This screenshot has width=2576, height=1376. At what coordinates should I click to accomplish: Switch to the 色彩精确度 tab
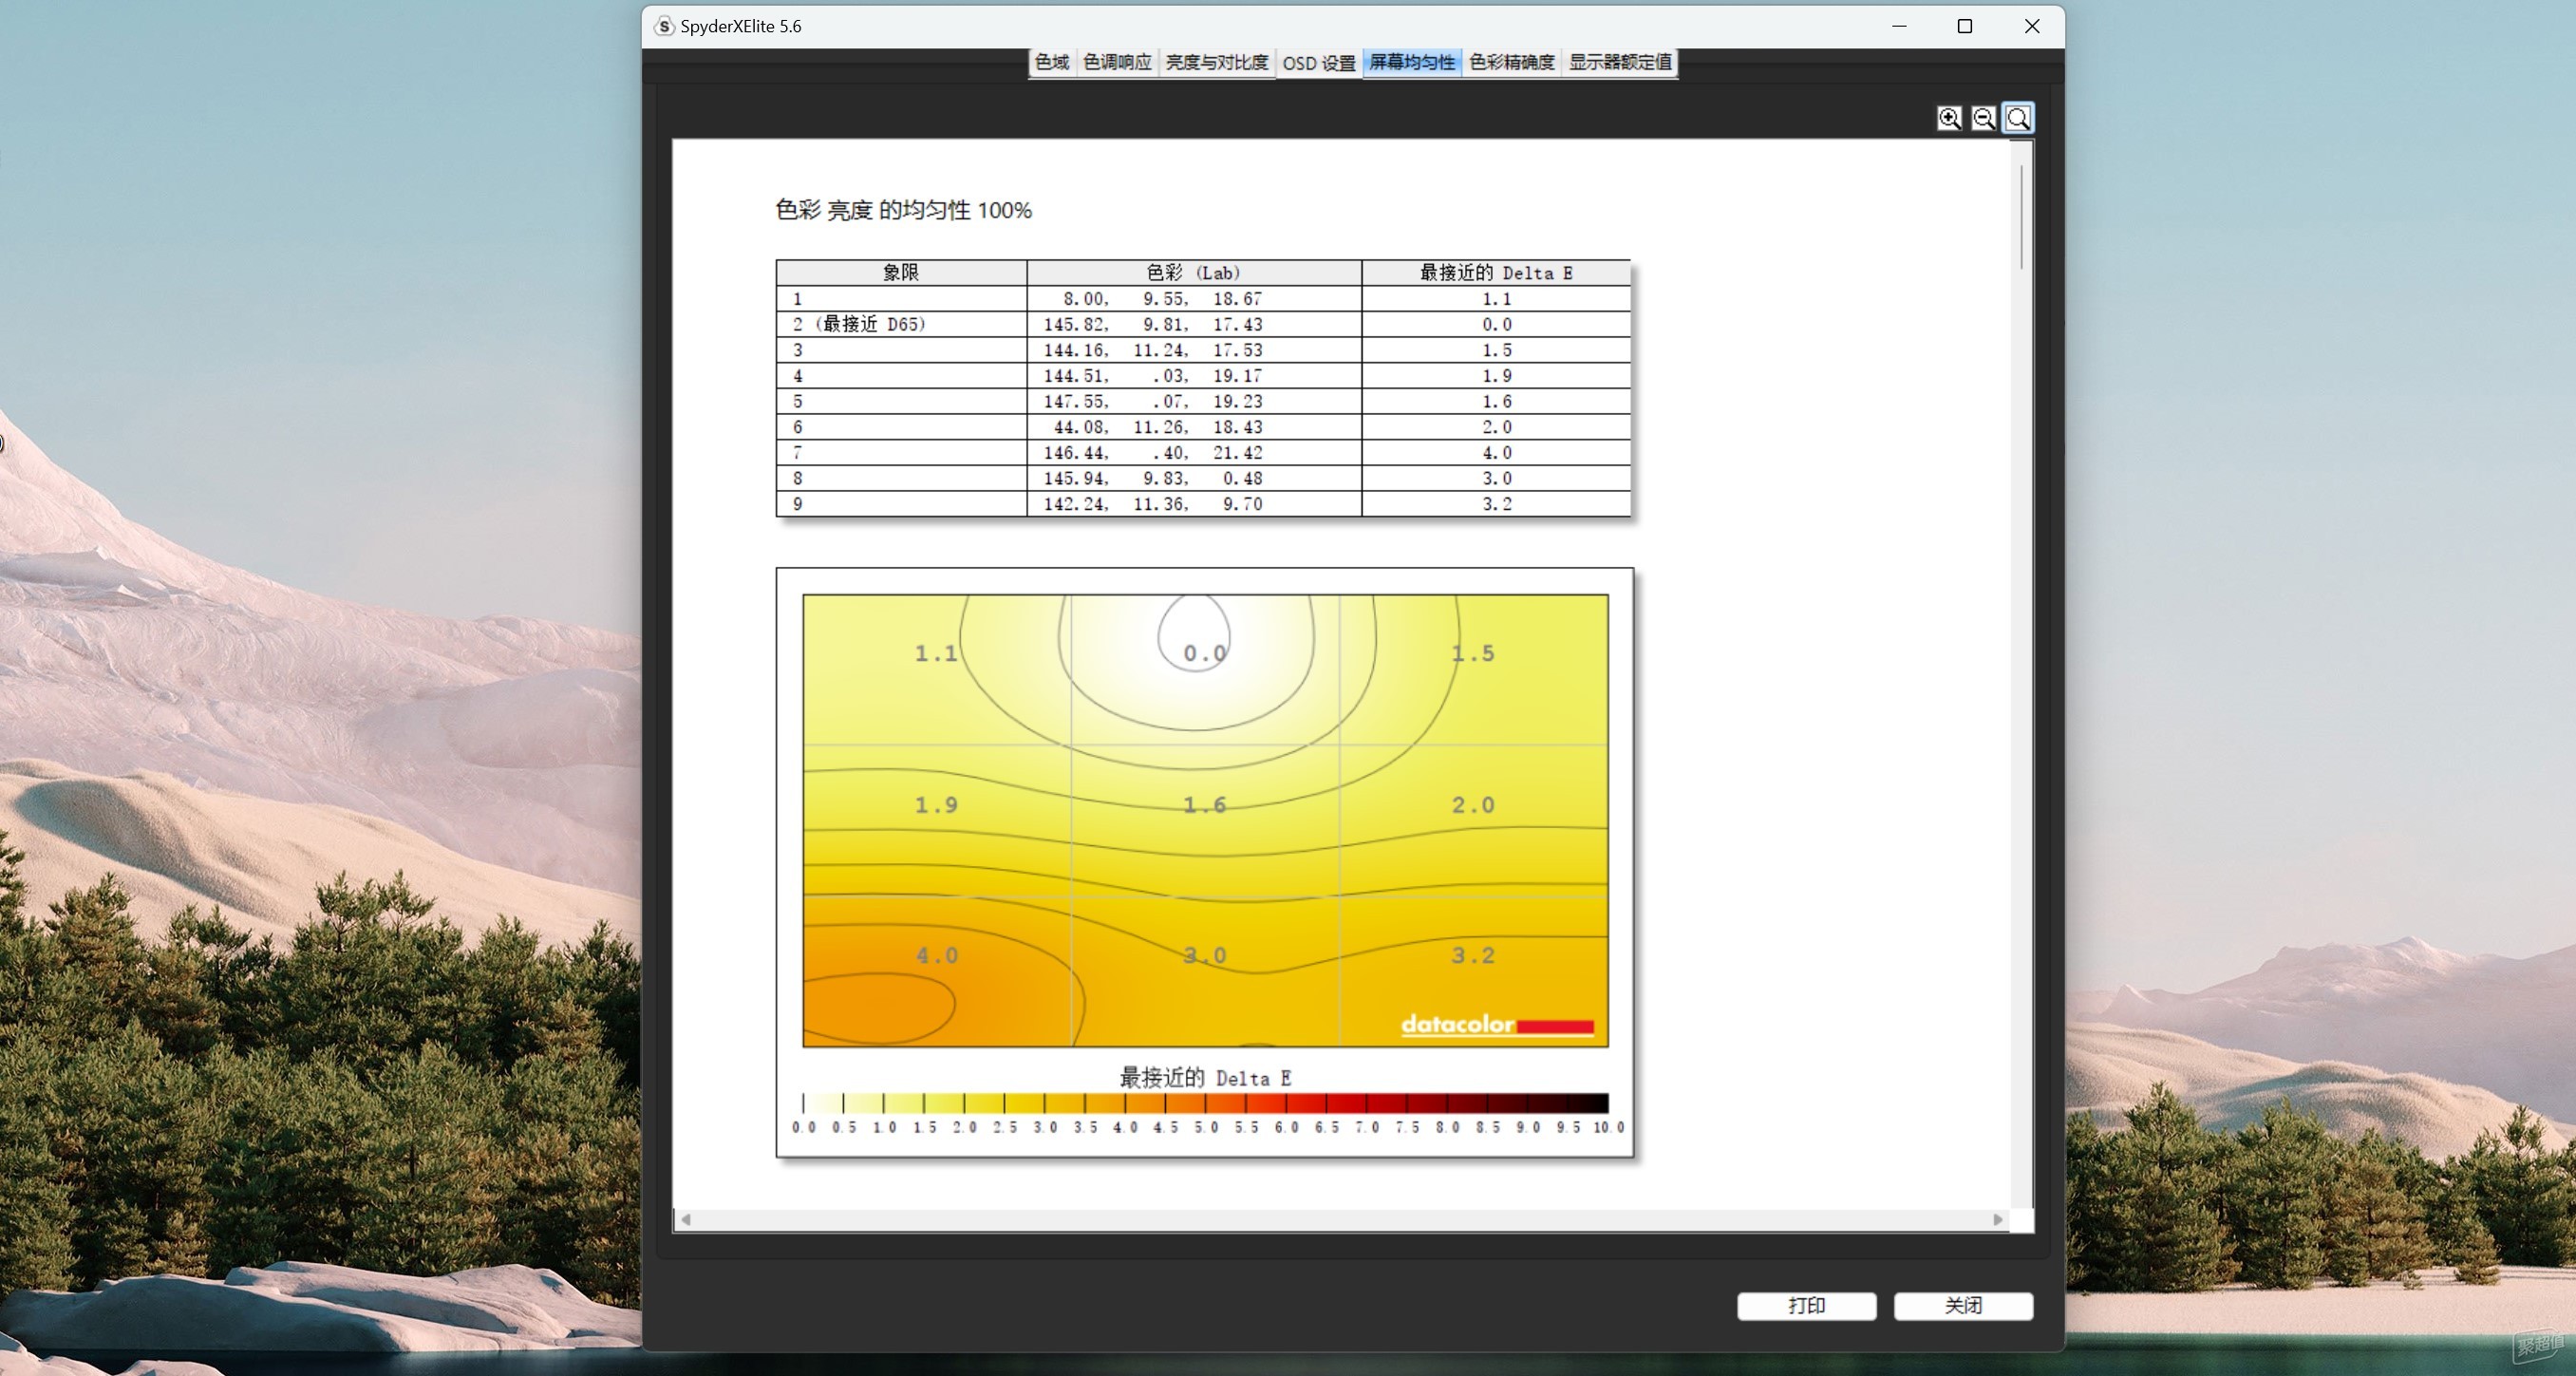click(1511, 62)
